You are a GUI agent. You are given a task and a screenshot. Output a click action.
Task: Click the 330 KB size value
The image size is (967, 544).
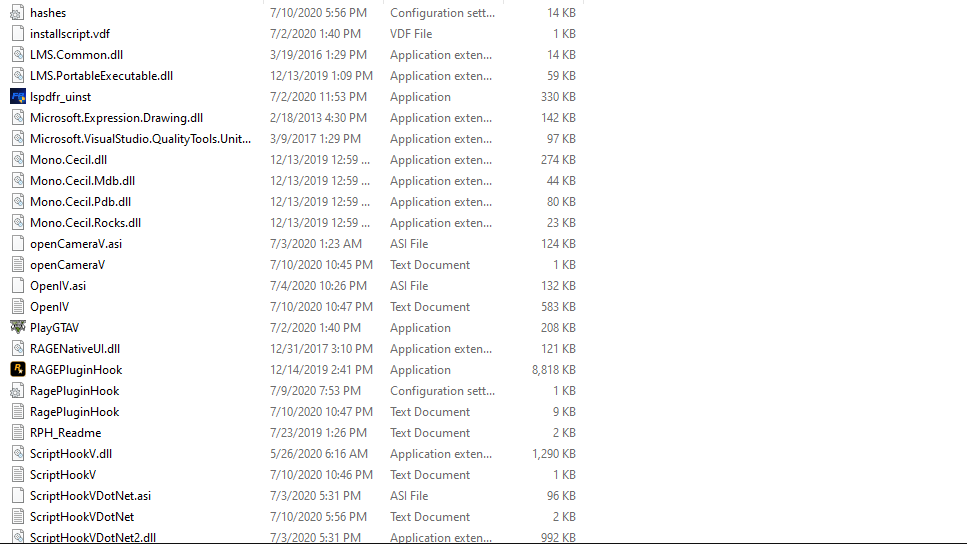point(558,97)
